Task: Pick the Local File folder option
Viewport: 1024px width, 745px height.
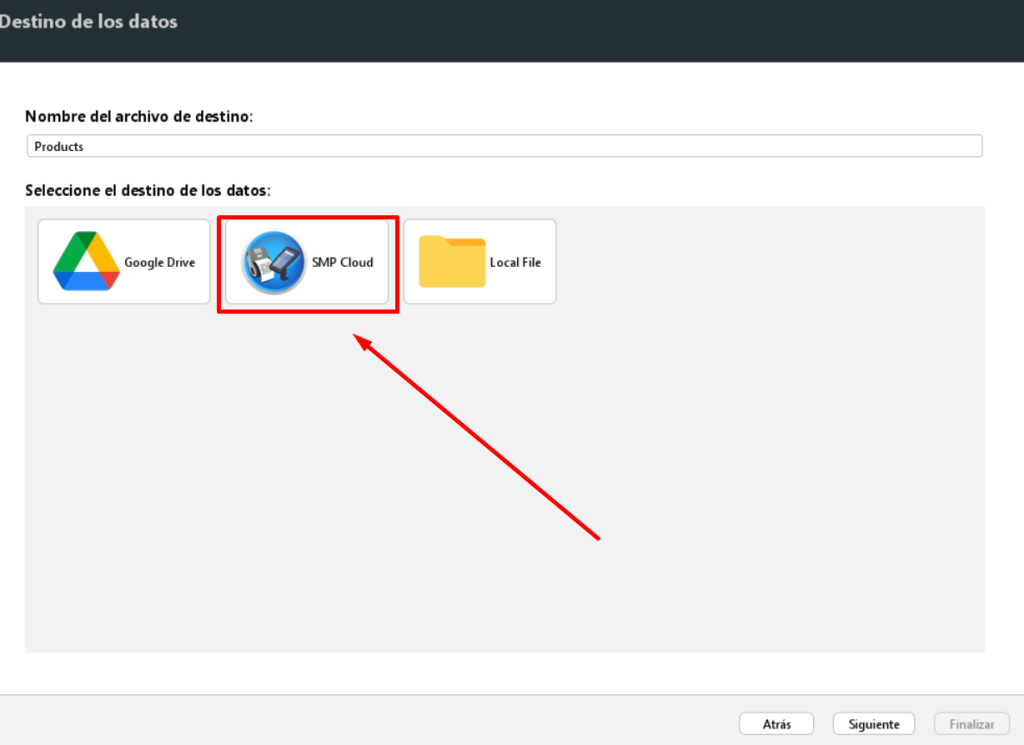Action: [x=480, y=262]
